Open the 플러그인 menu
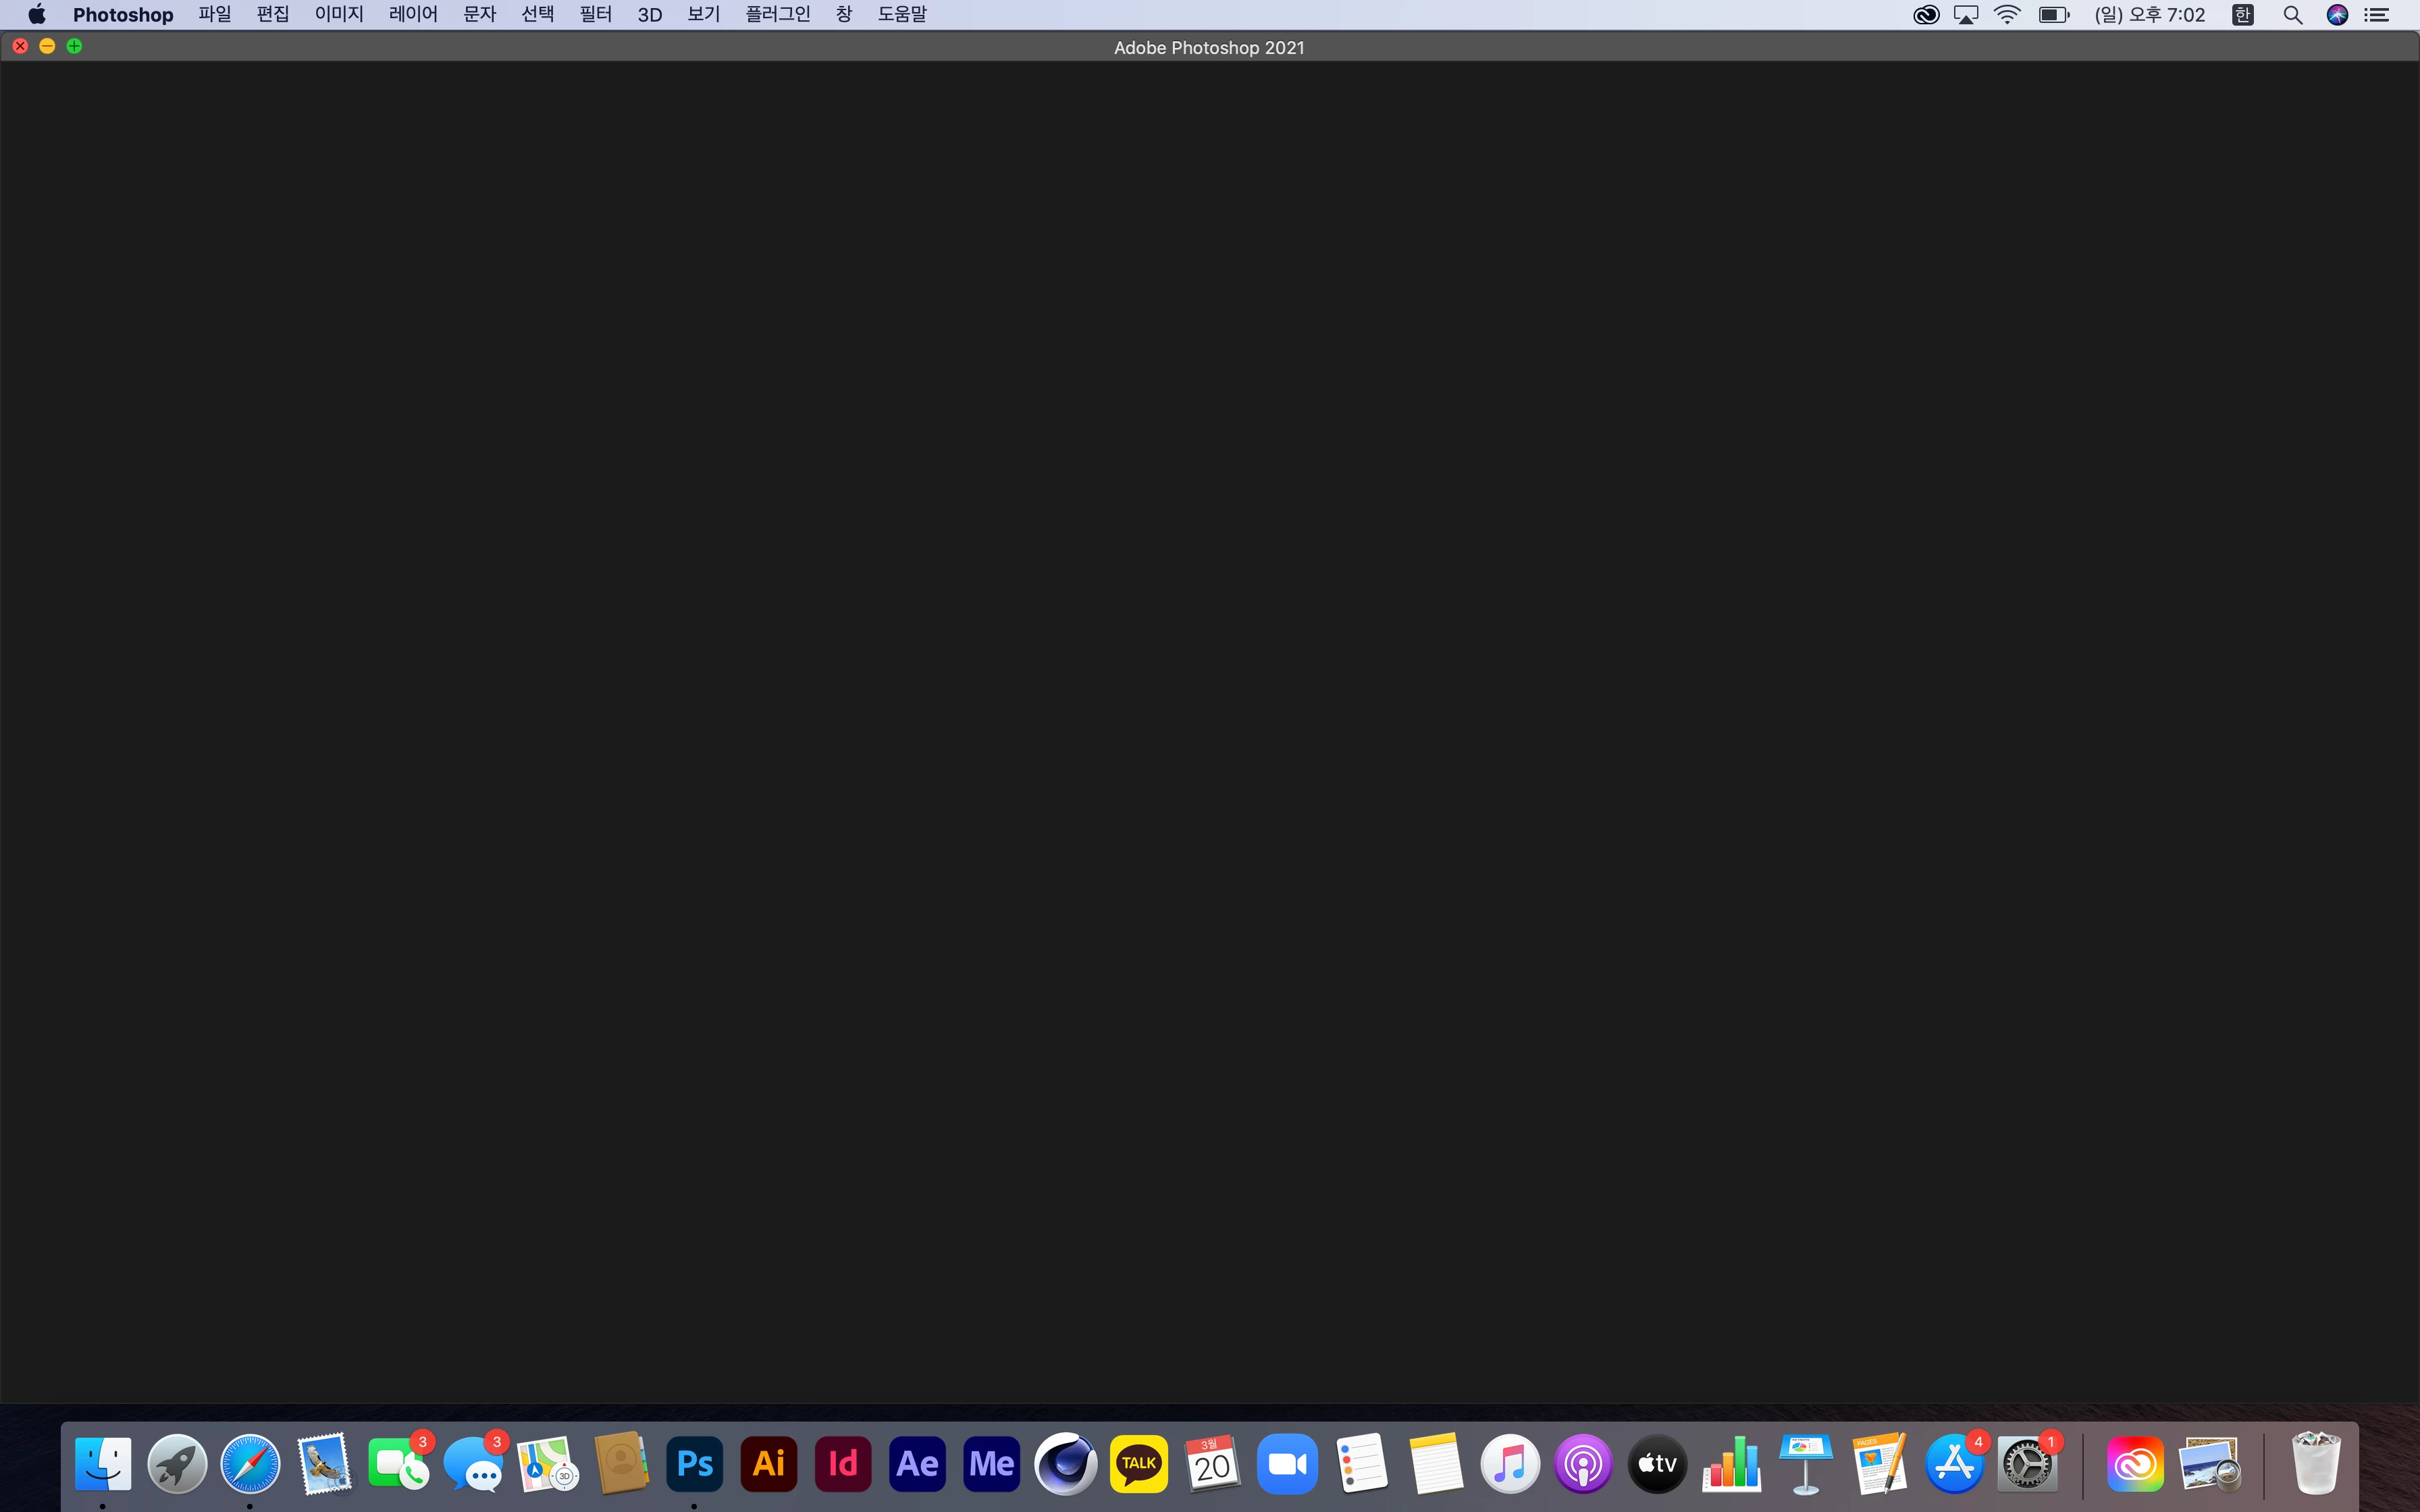Screen dimensions: 2420x1512 point(777,15)
